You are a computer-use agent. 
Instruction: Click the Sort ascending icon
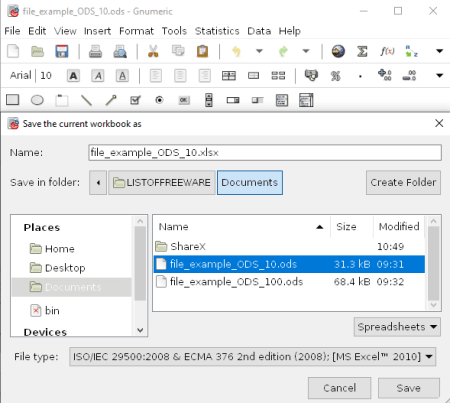pyautogui.click(x=411, y=51)
